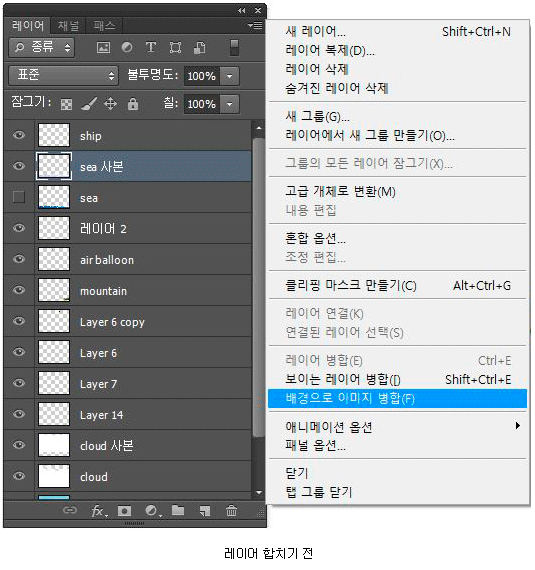Switch to the 채널 tab
This screenshot has height=570, width=535.
[x=68, y=26]
